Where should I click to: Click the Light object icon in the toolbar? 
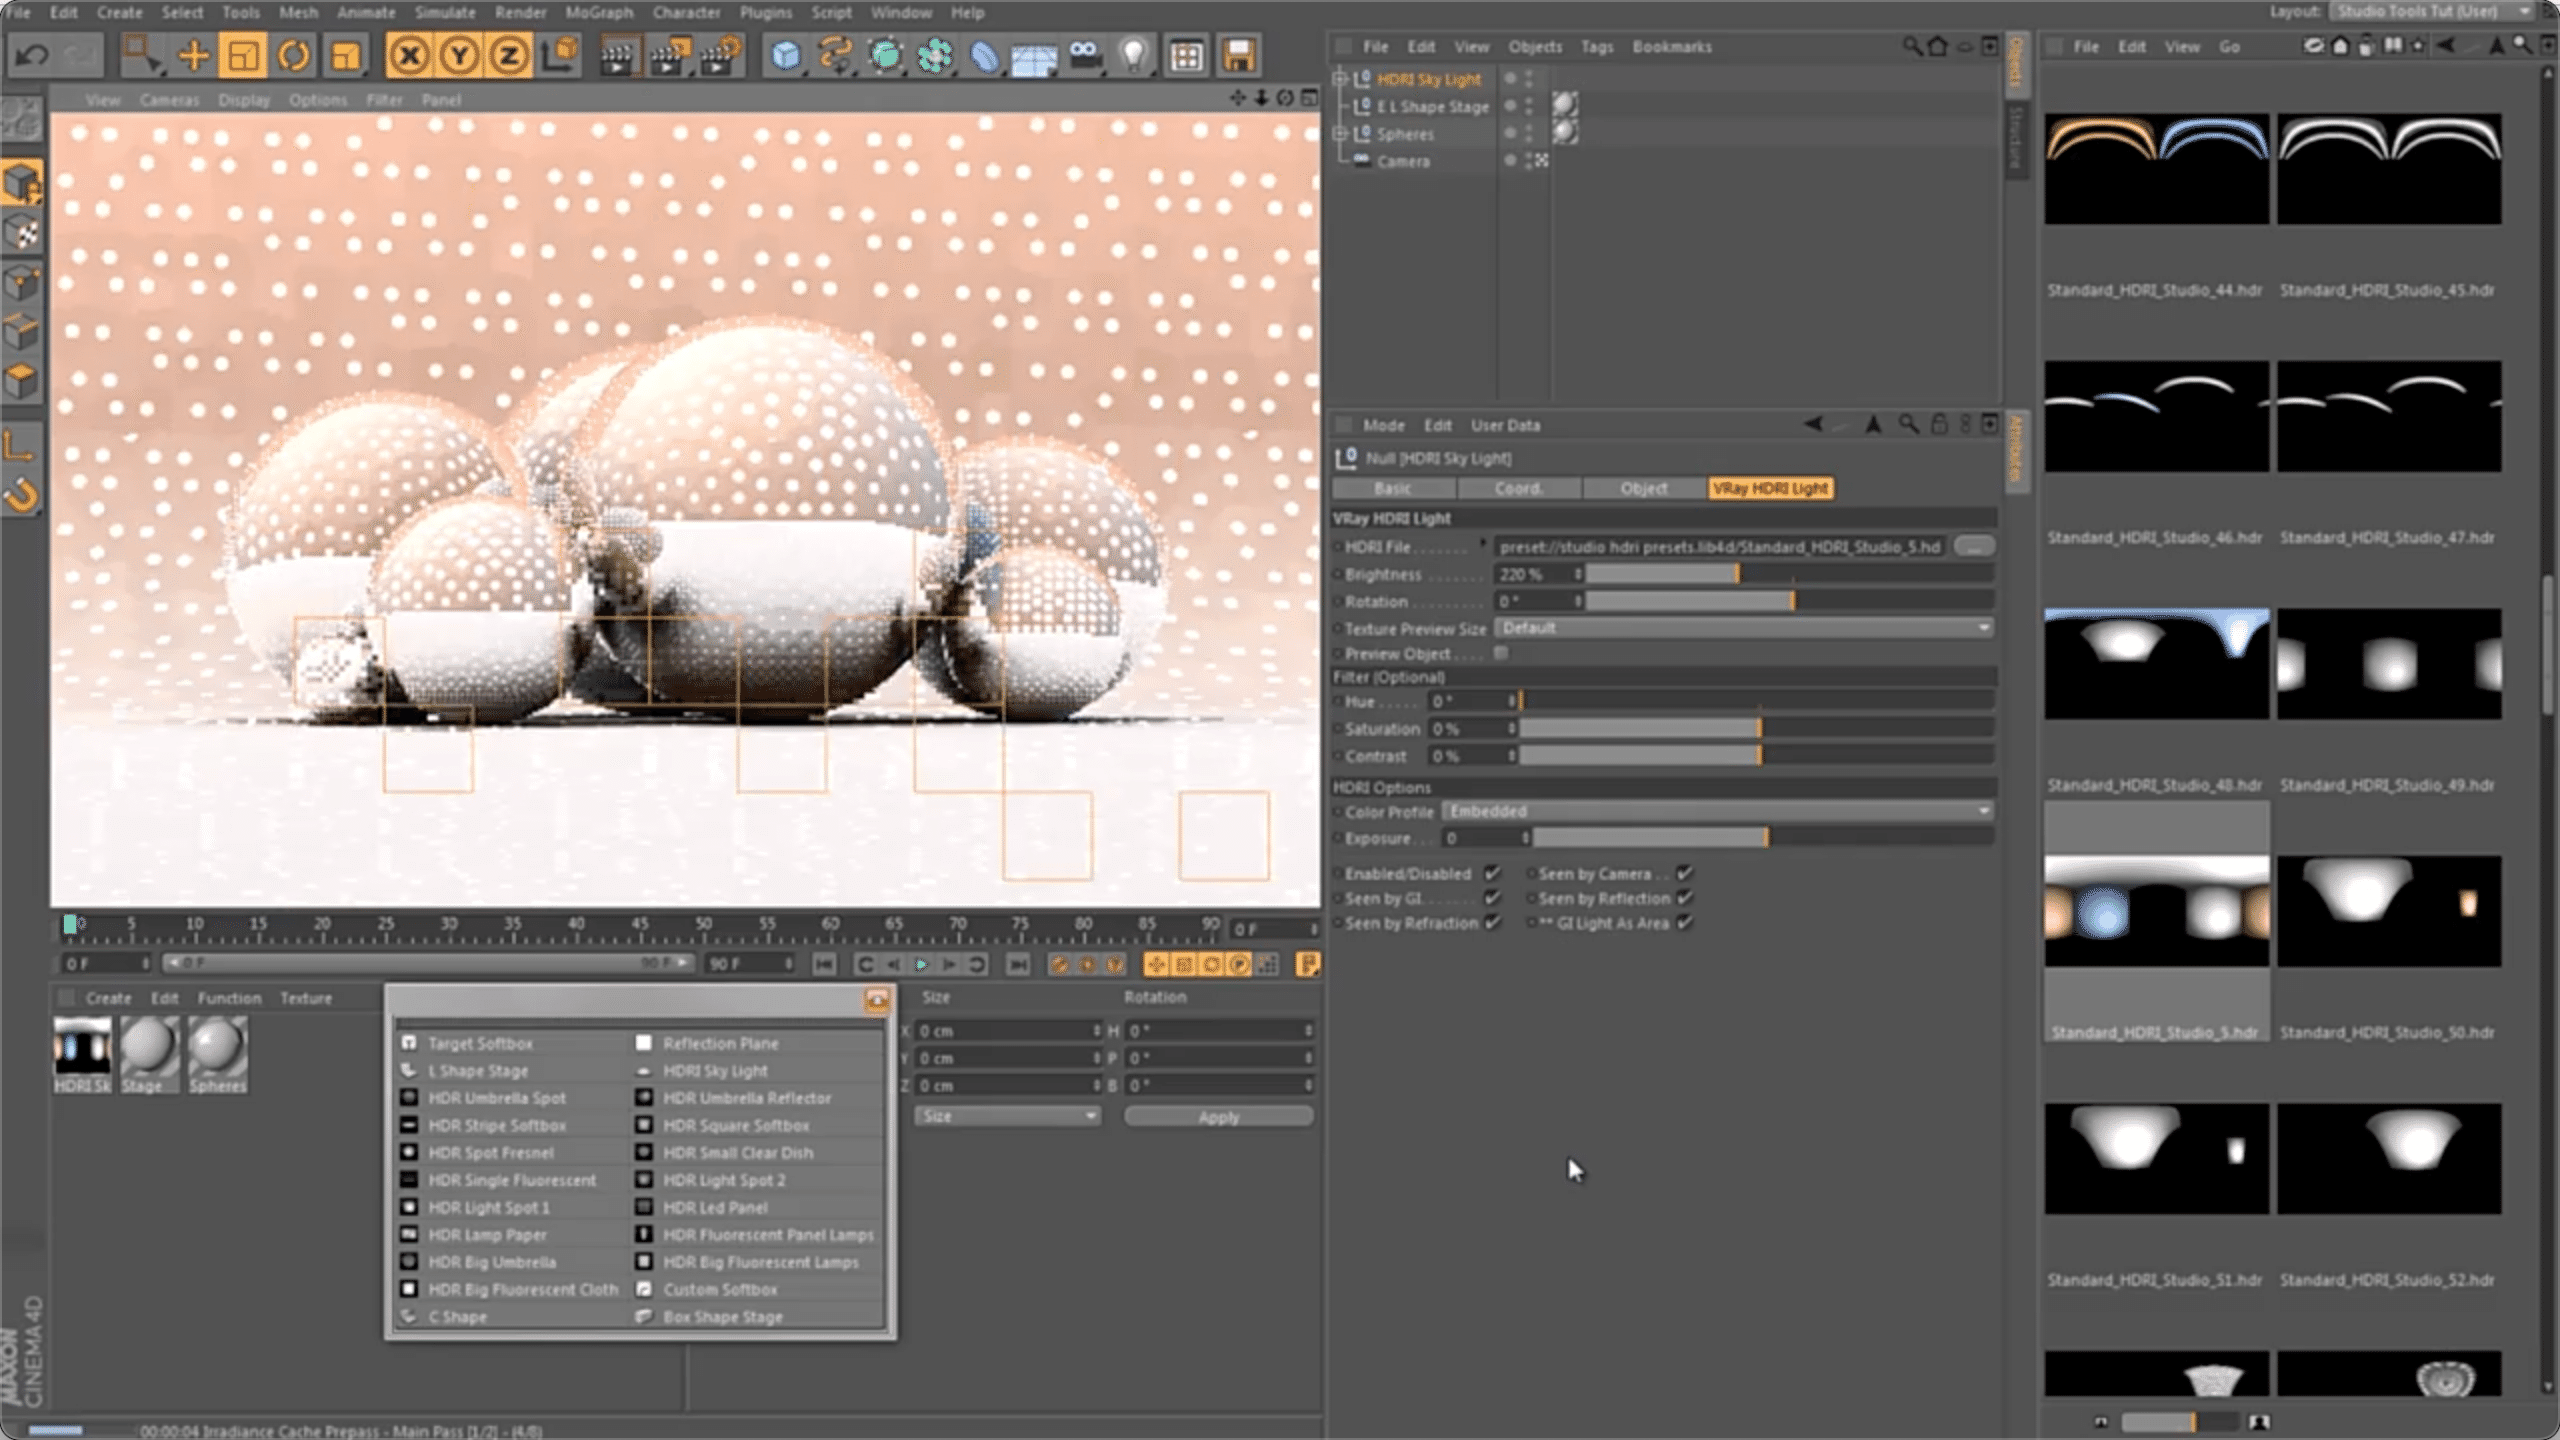(x=1135, y=55)
